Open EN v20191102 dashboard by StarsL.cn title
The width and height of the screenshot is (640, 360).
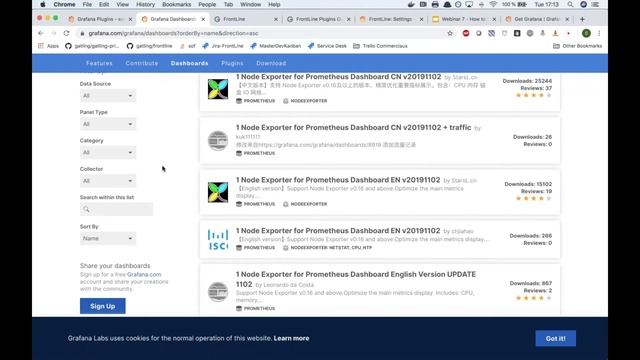(x=338, y=180)
